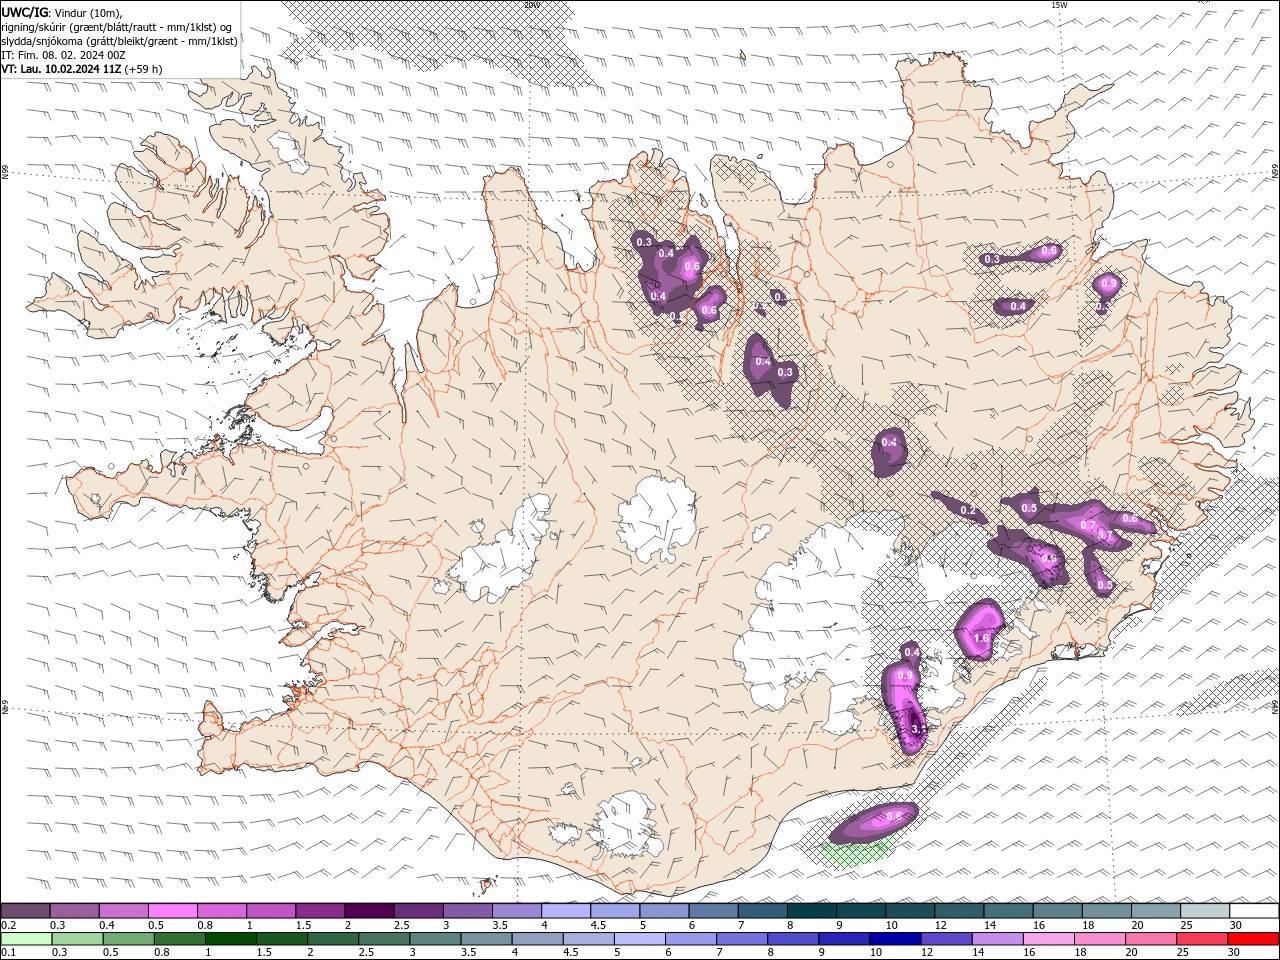1280x960 pixels.
Task: Pick the lower pink swatch starting at 20
Action: click(1151, 939)
